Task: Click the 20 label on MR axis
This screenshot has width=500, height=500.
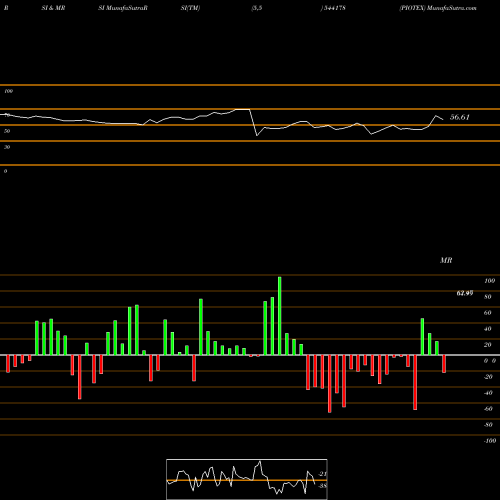Action: tap(488, 345)
